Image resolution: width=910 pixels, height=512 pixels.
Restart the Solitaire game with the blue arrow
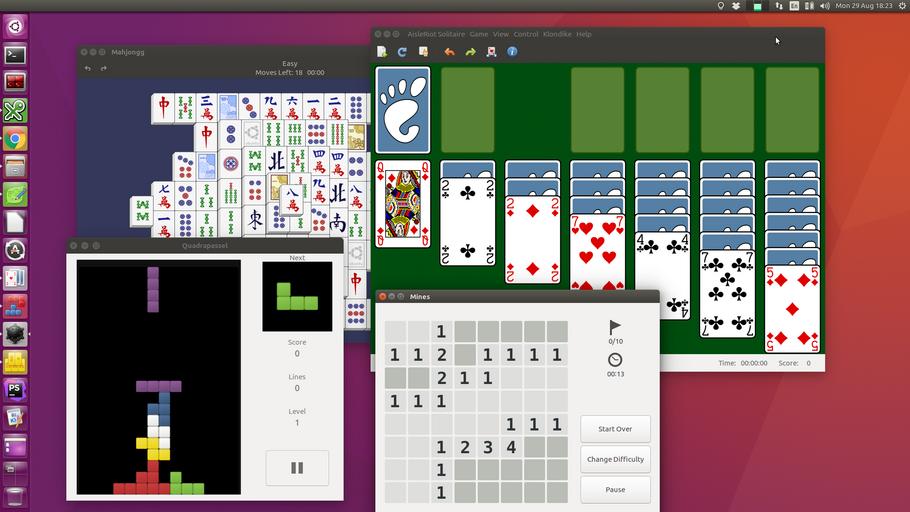tap(402, 52)
